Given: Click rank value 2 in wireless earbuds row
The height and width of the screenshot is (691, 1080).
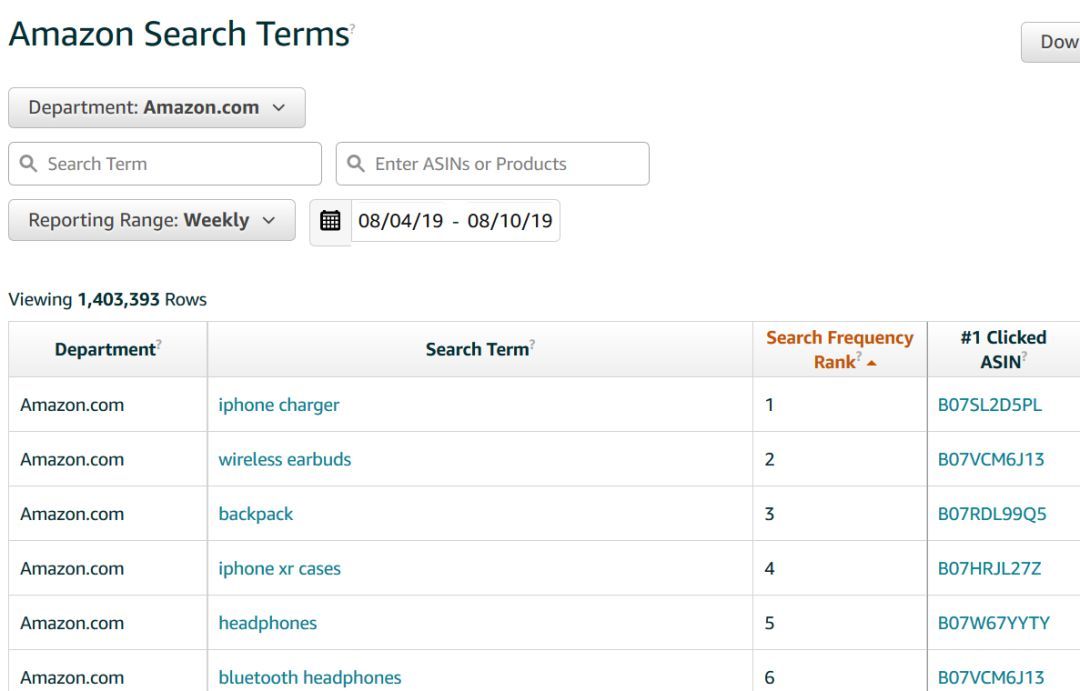Looking at the screenshot, I should 769,460.
